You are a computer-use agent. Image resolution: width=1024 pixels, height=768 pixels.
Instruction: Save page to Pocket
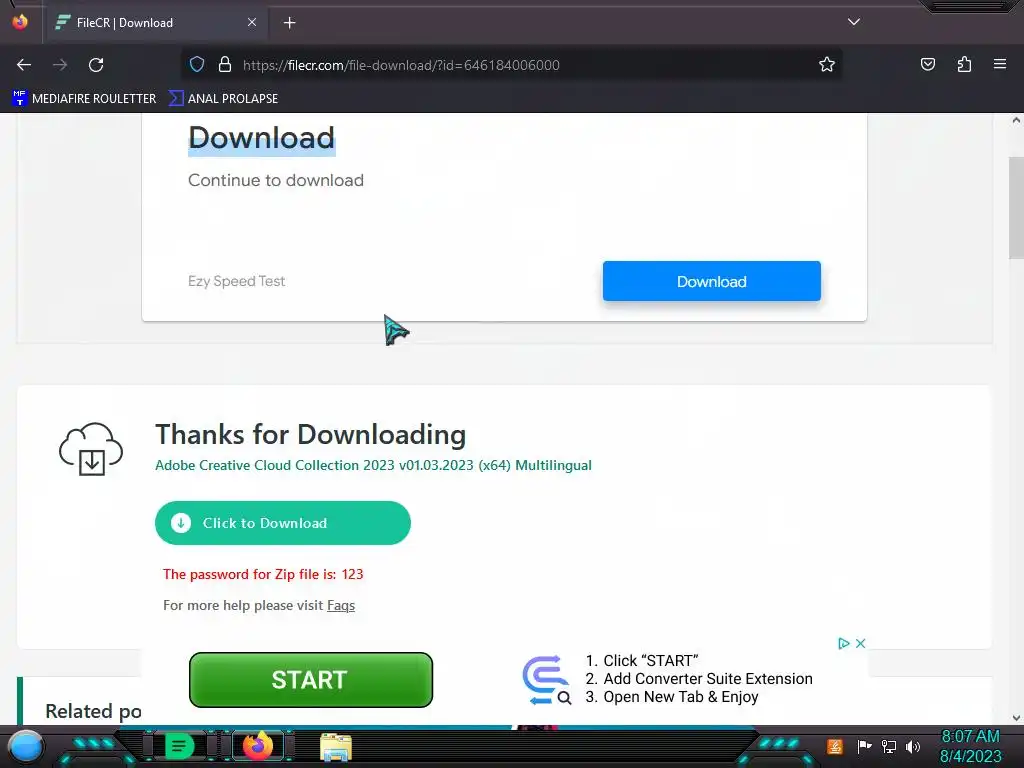click(x=928, y=64)
